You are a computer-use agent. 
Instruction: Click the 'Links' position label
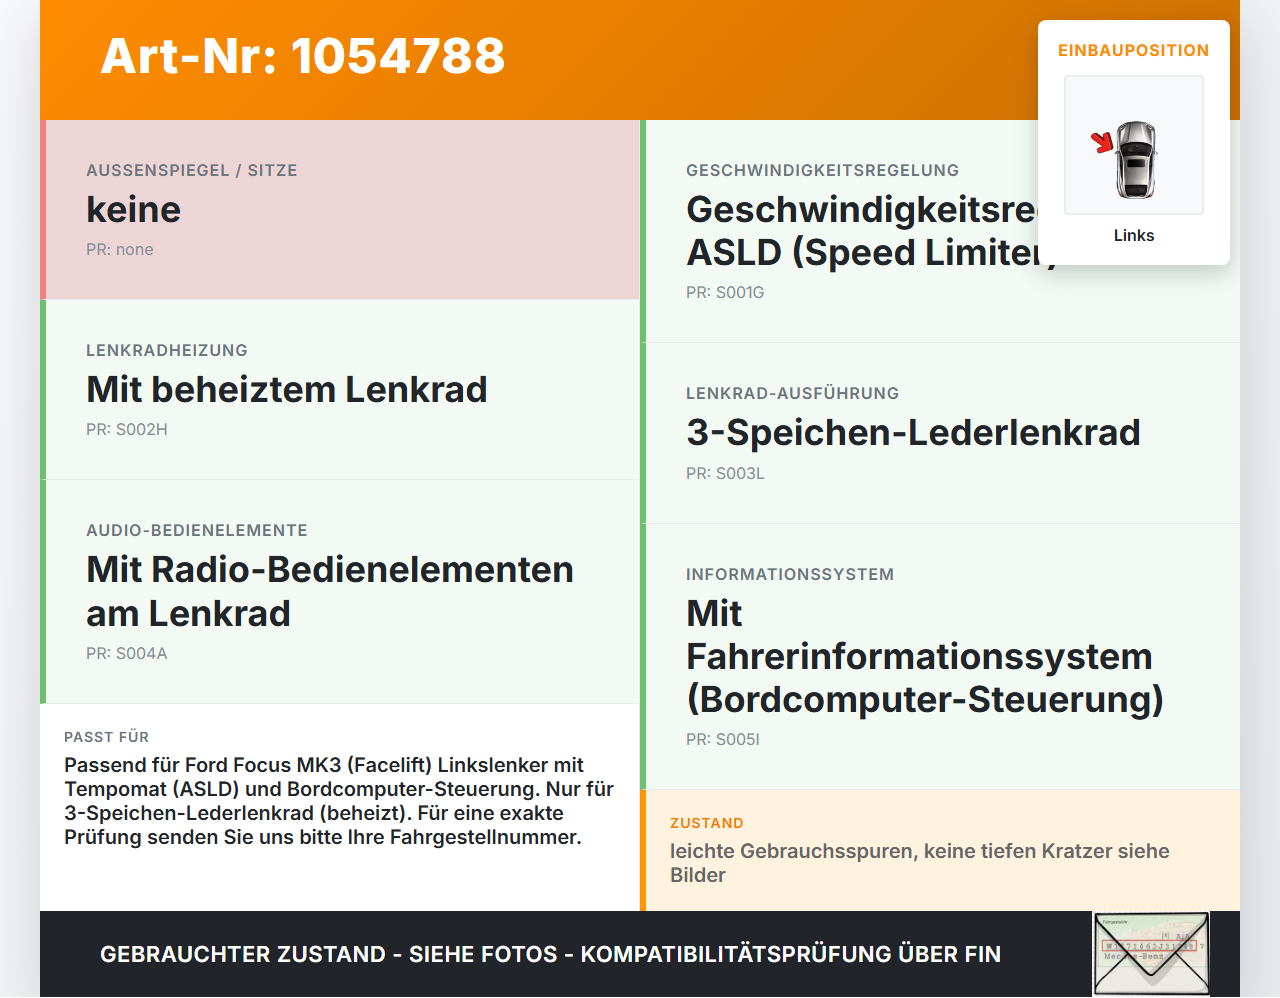click(x=1134, y=235)
